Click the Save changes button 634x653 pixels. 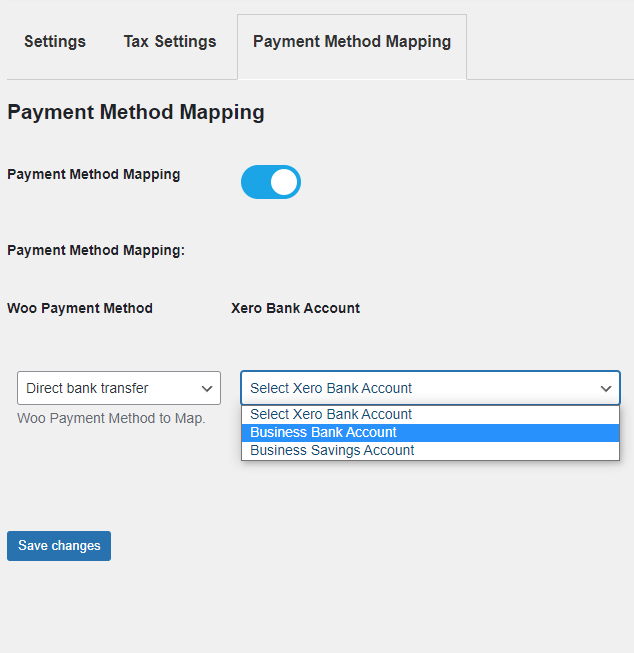(59, 546)
